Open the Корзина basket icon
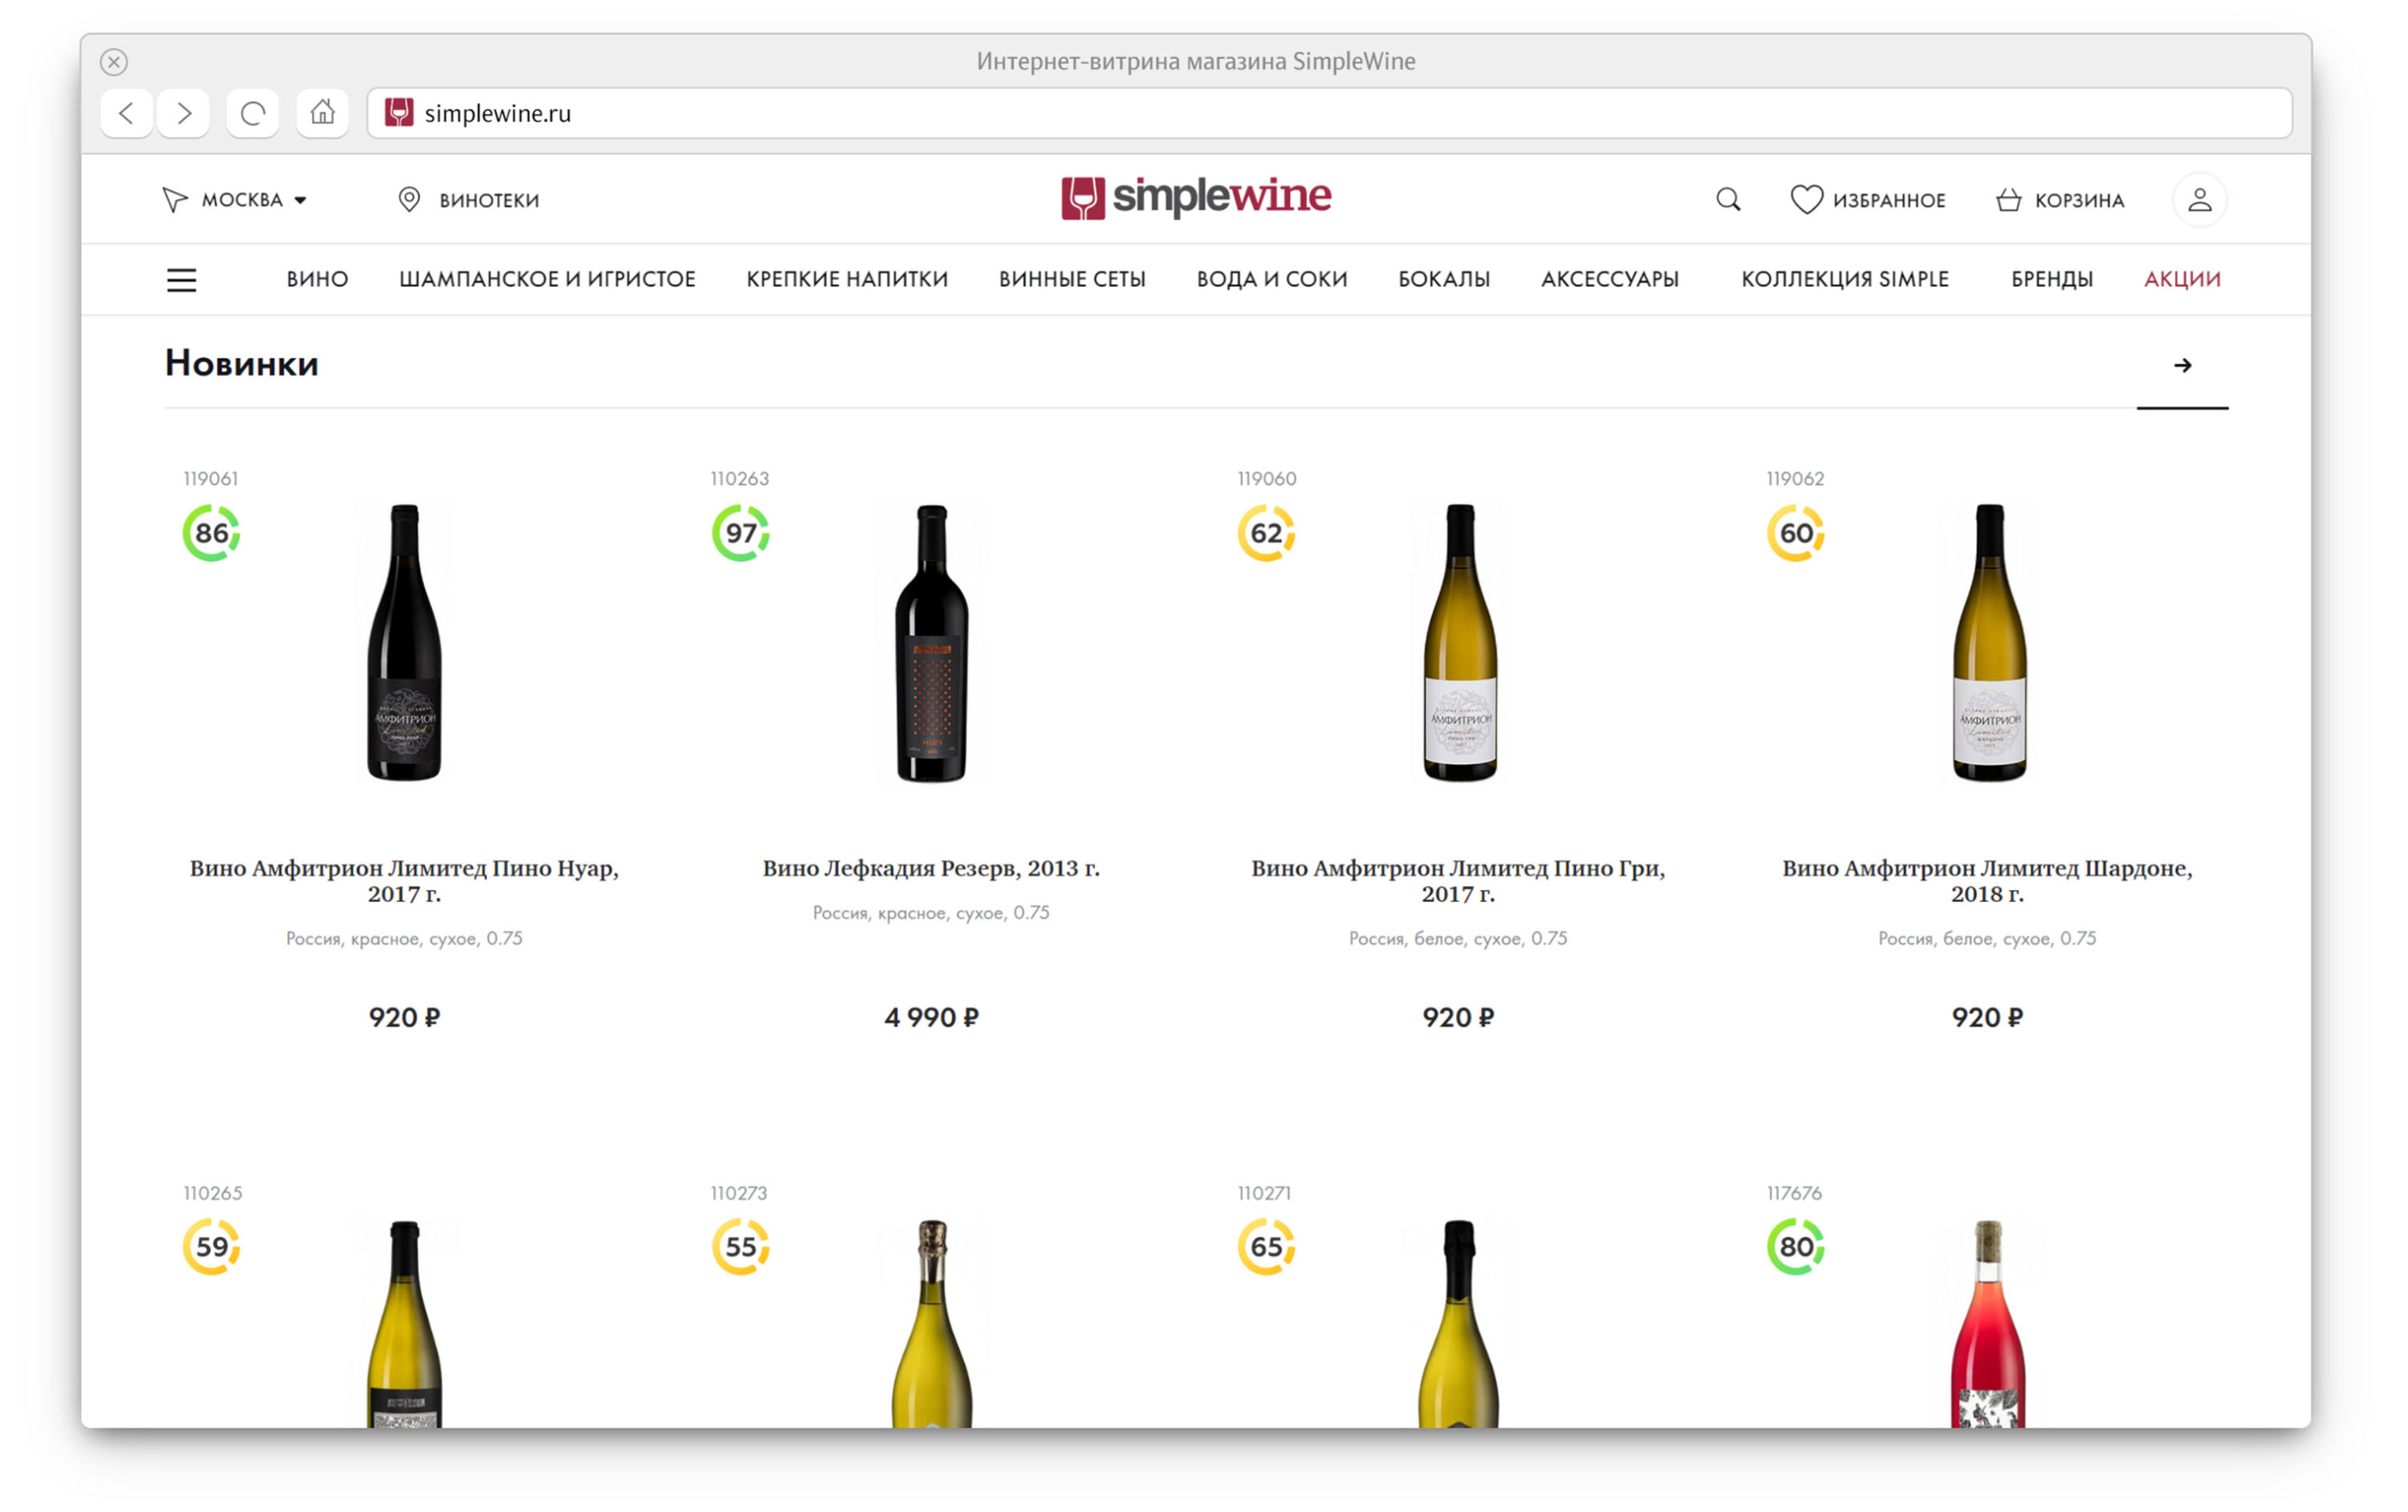Image resolution: width=2408 pixels, height=1512 pixels. [2008, 200]
